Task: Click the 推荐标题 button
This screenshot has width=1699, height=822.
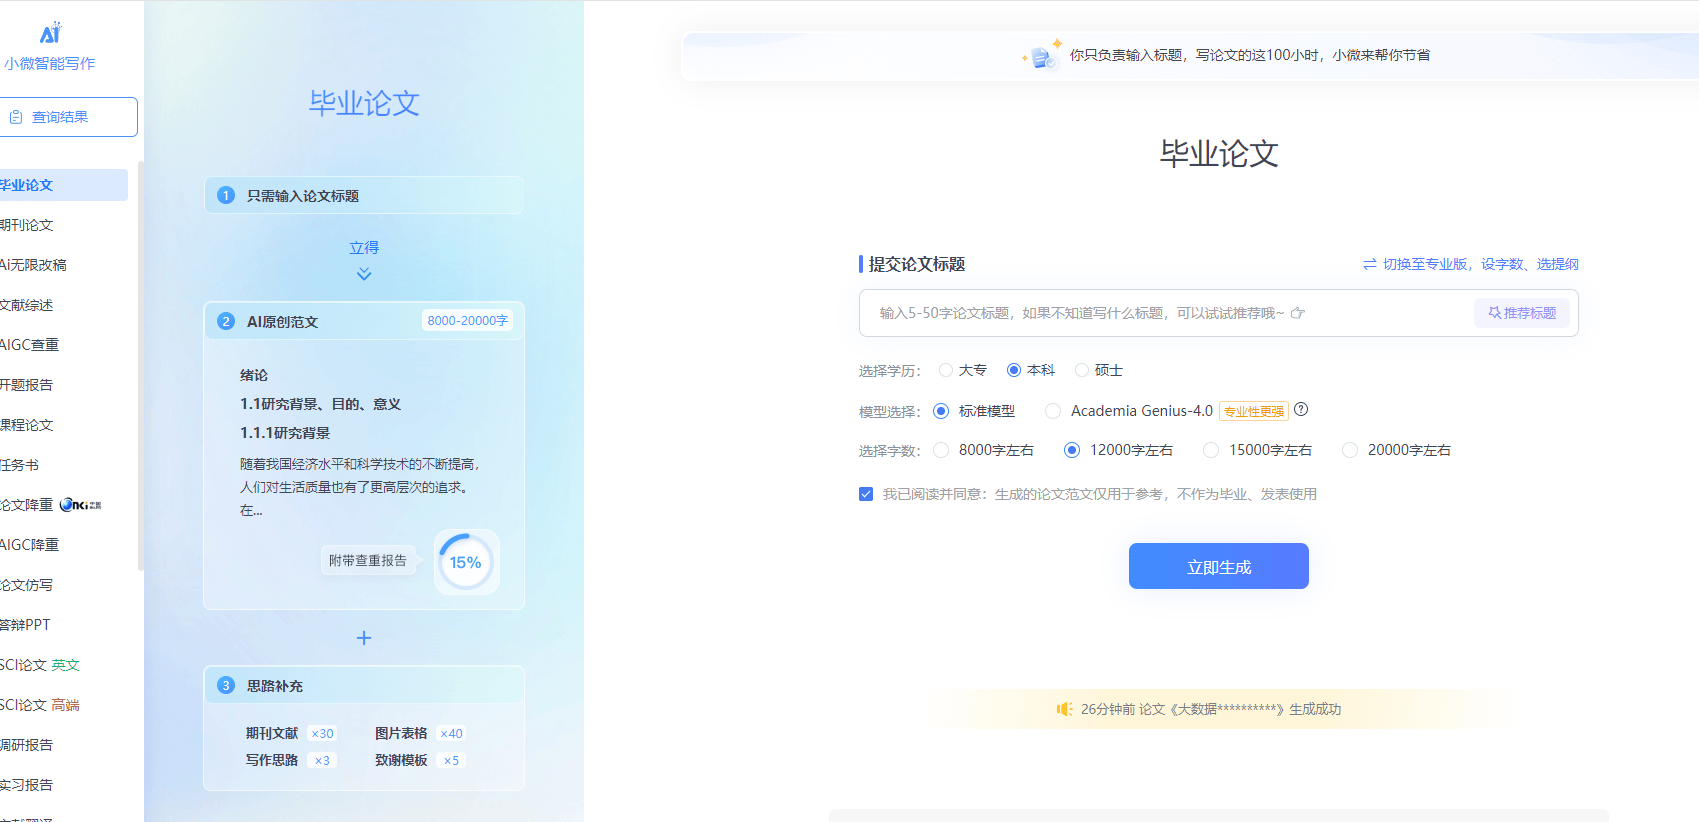Action: pyautogui.click(x=1521, y=313)
